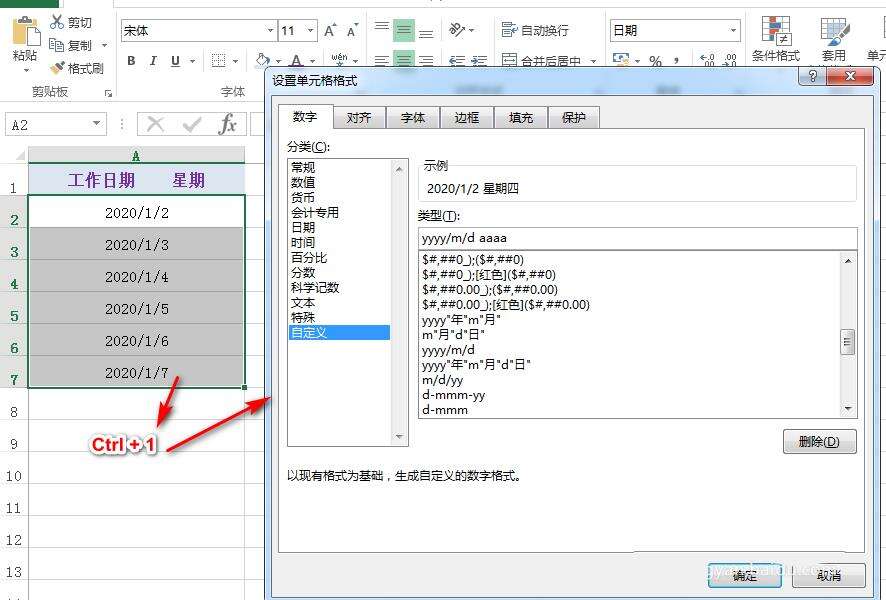Apply italic formatting
The image size is (886, 600).
tap(152, 60)
